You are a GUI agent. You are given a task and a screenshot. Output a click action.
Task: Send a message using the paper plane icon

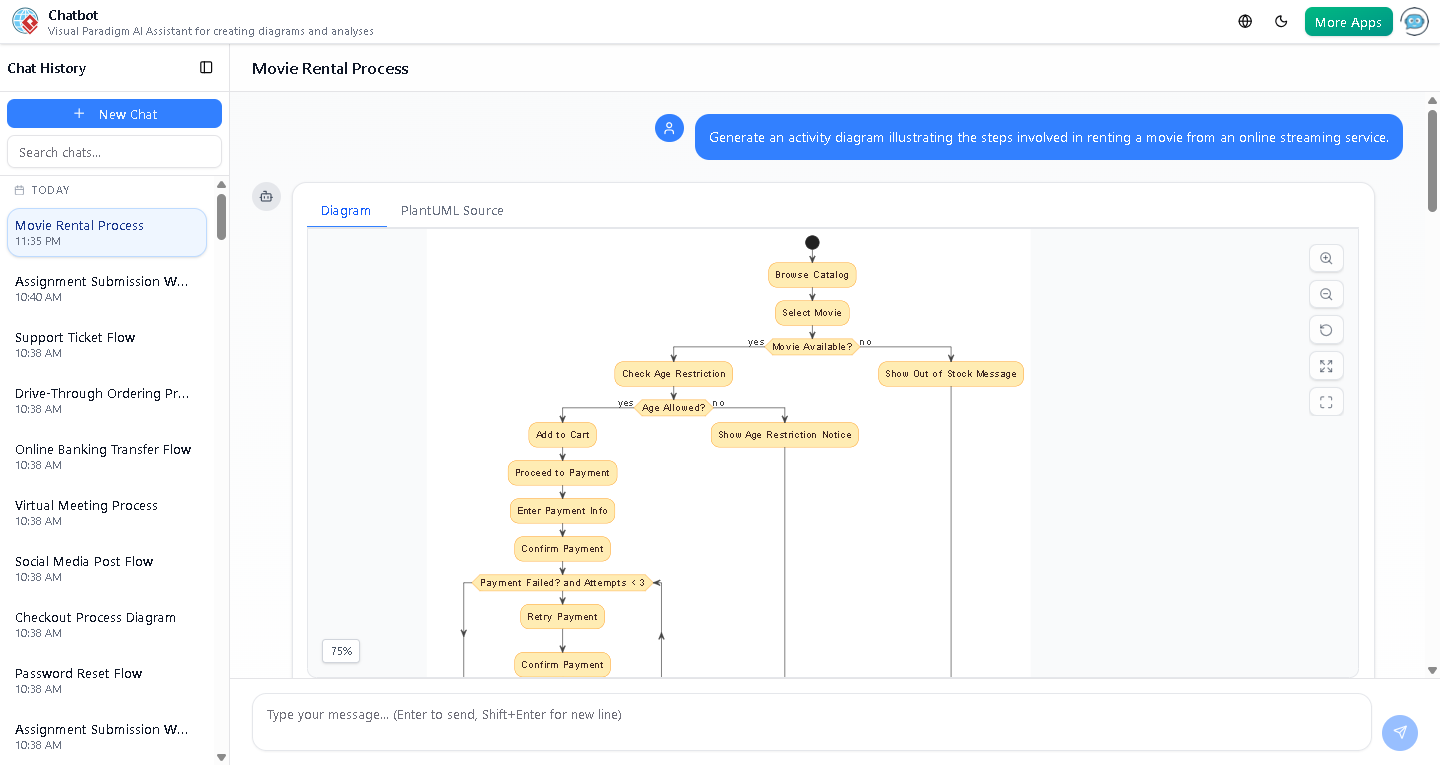(1400, 733)
